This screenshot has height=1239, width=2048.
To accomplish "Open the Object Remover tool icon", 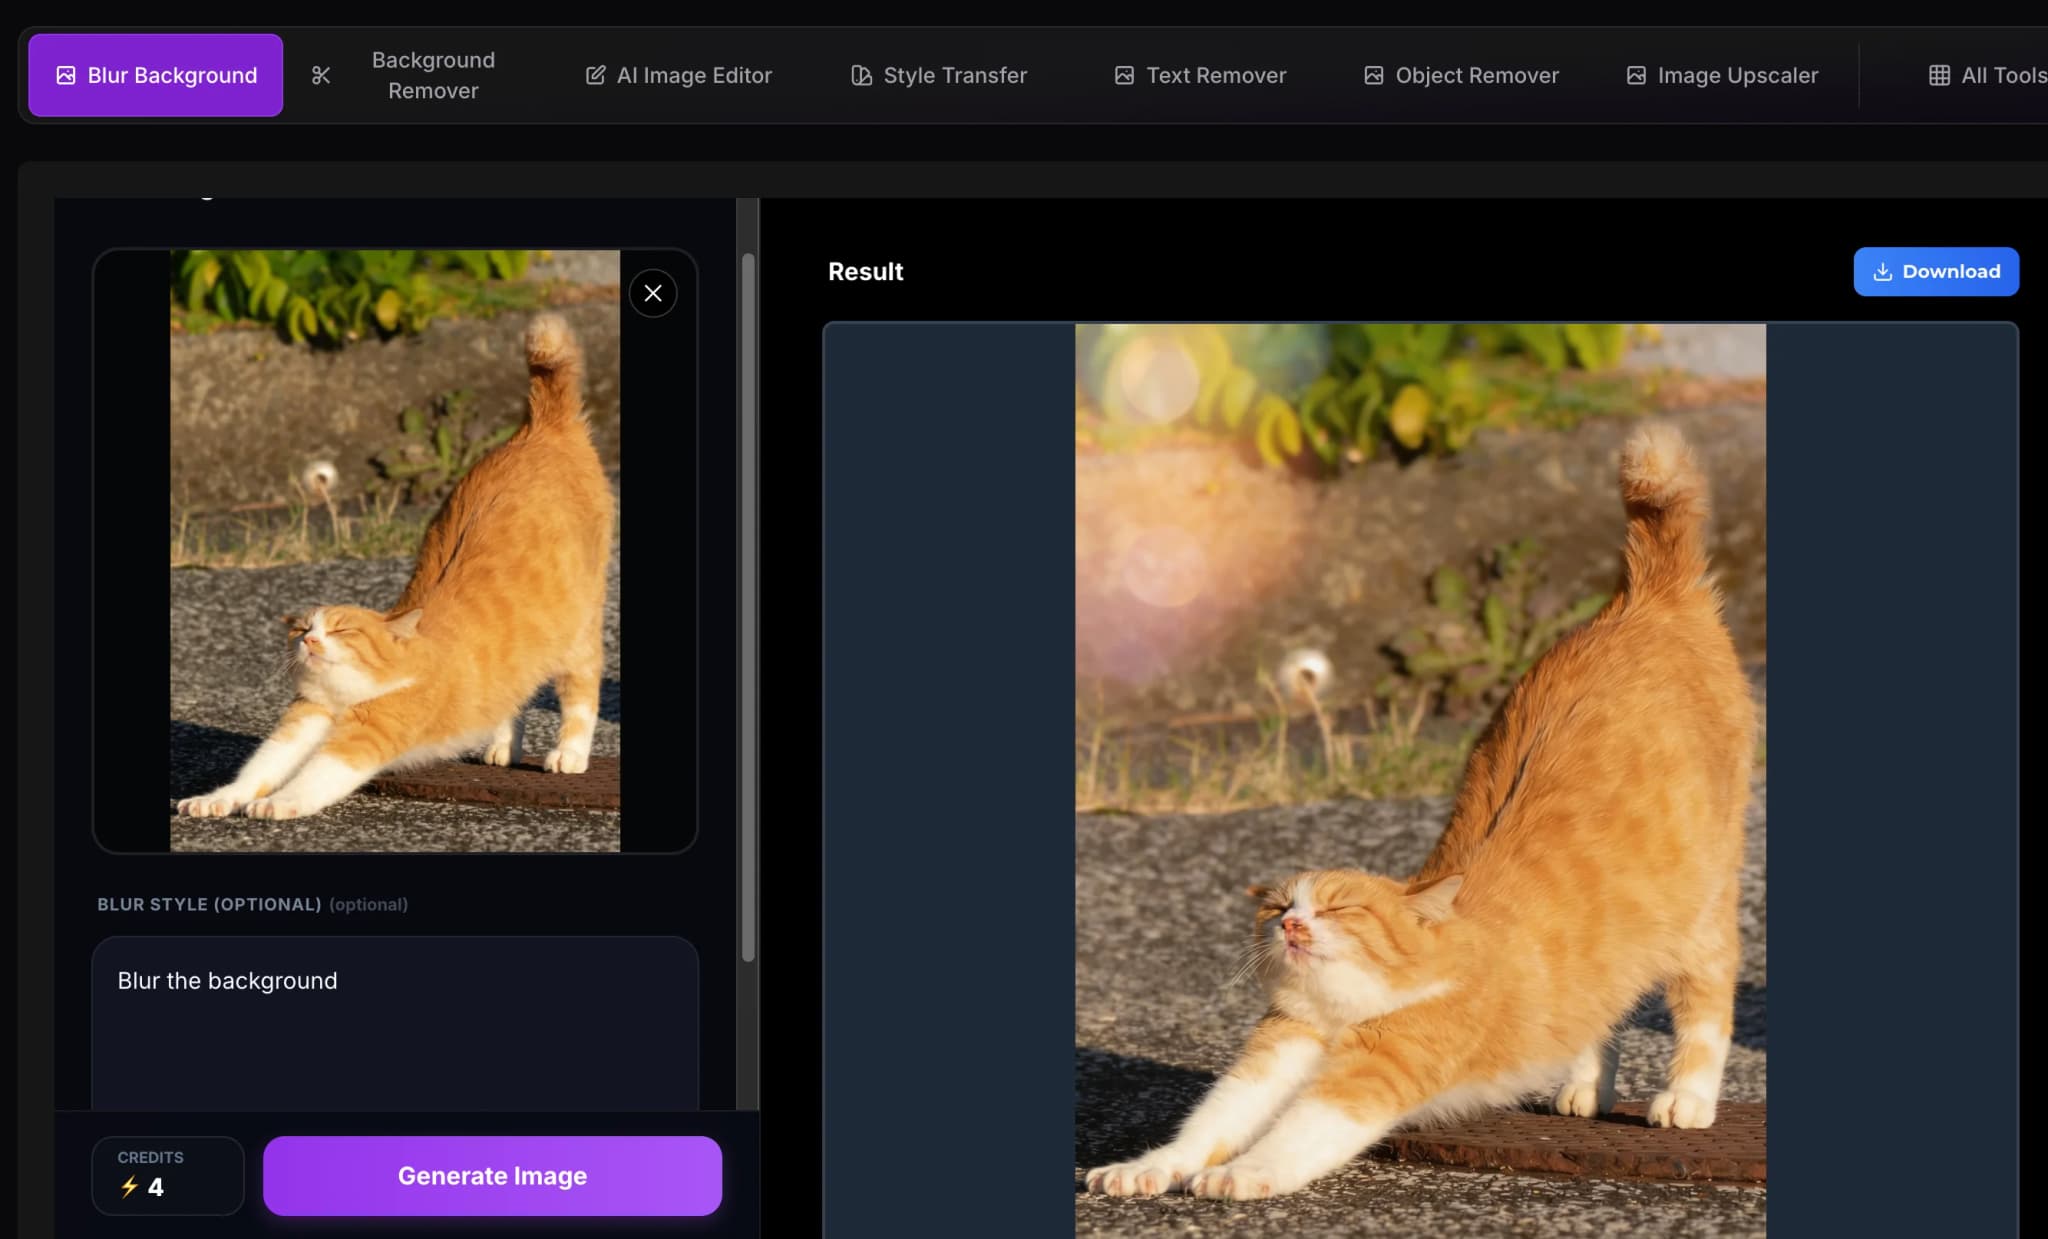I will pos(1373,74).
